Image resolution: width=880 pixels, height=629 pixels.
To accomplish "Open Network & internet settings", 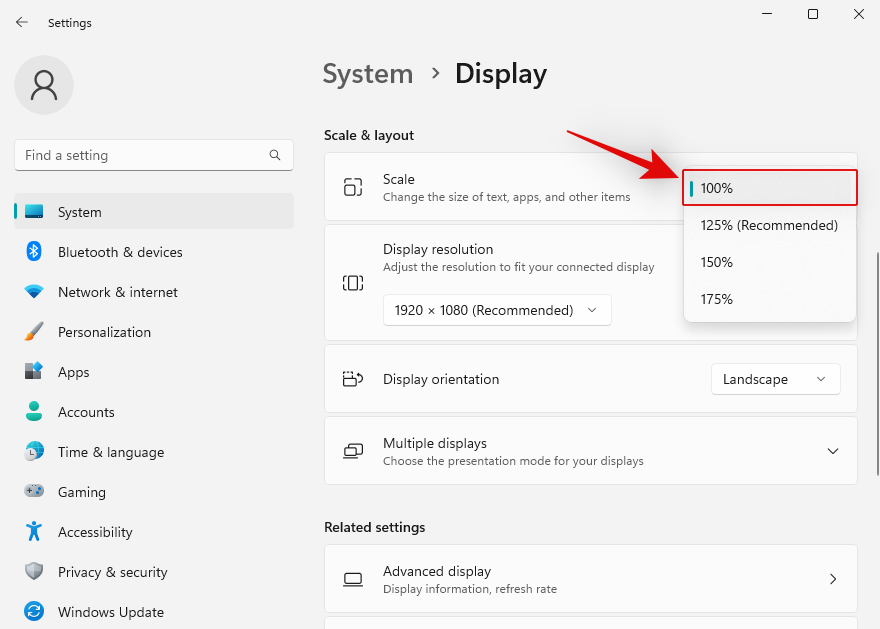I will (x=117, y=292).
